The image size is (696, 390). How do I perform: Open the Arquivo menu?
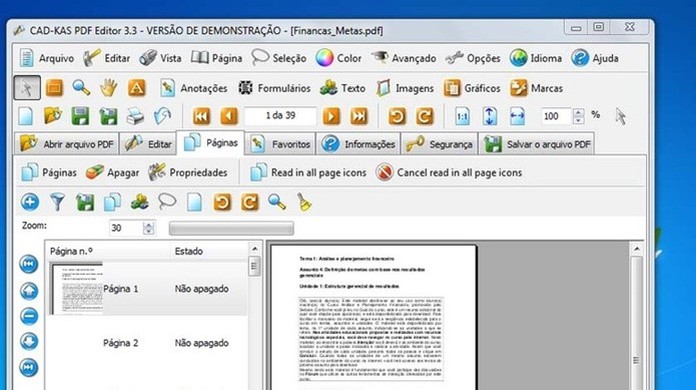(x=47, y=58)
